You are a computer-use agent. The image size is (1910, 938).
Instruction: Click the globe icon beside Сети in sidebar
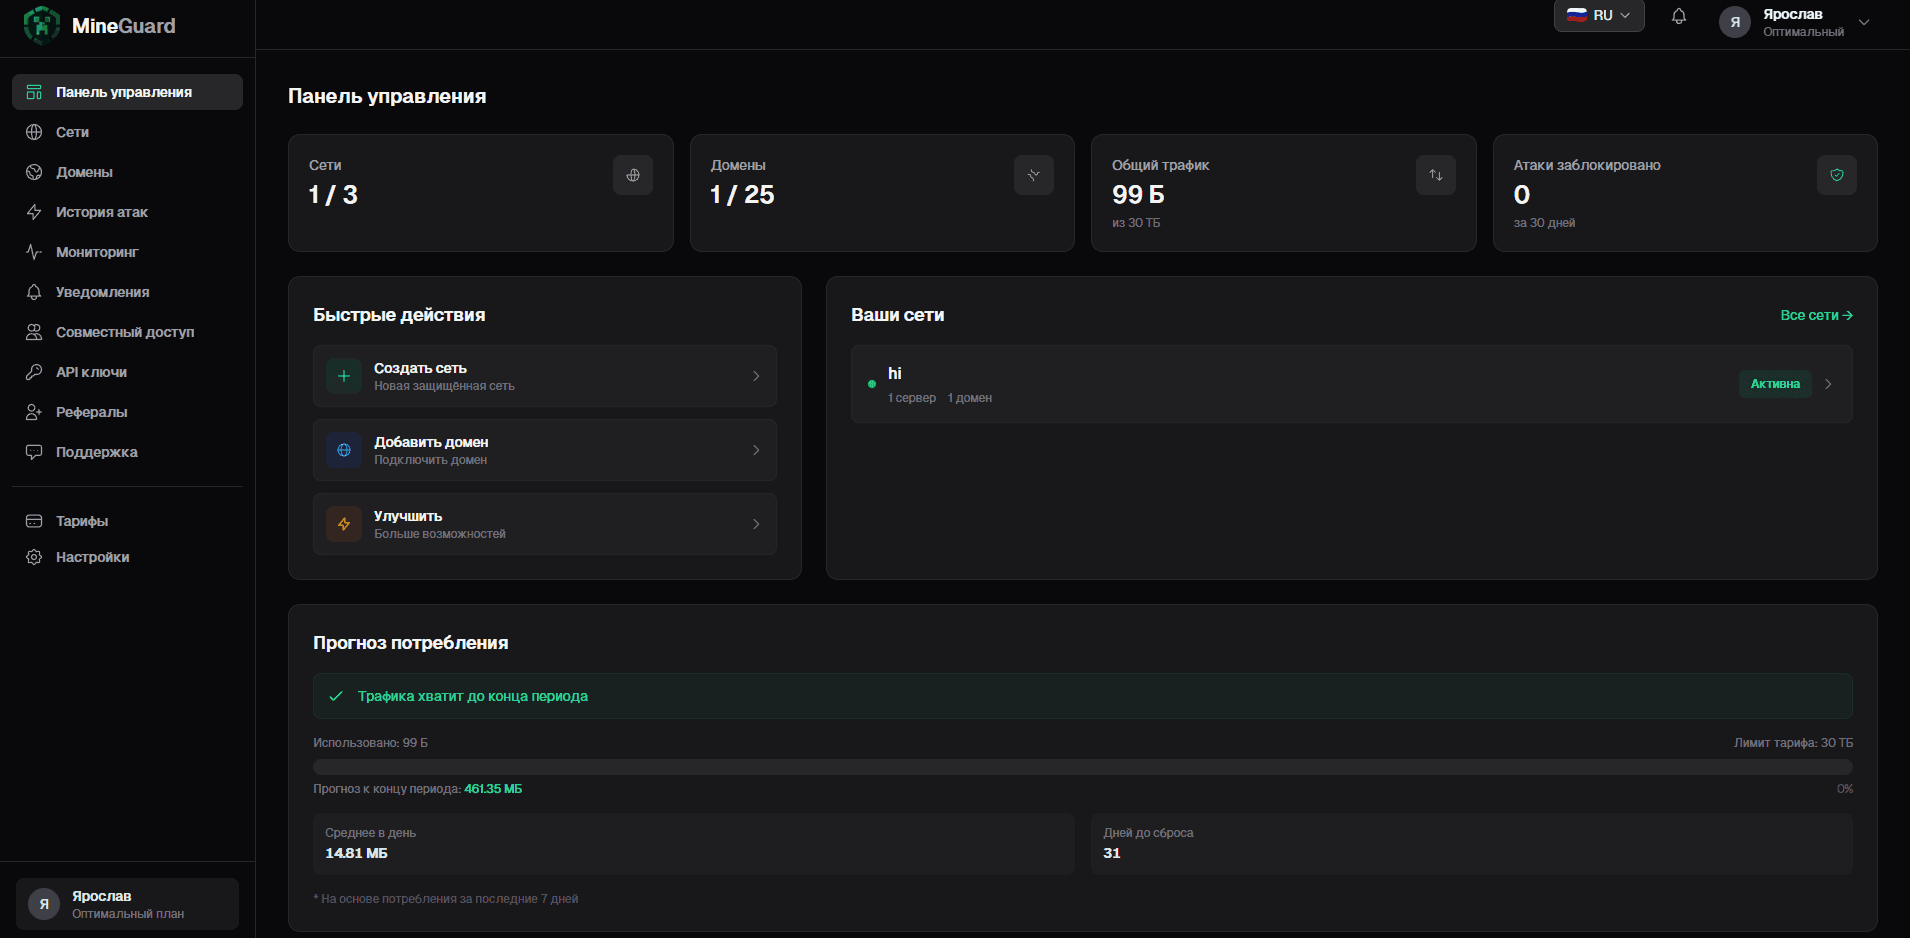coord(34,132)
